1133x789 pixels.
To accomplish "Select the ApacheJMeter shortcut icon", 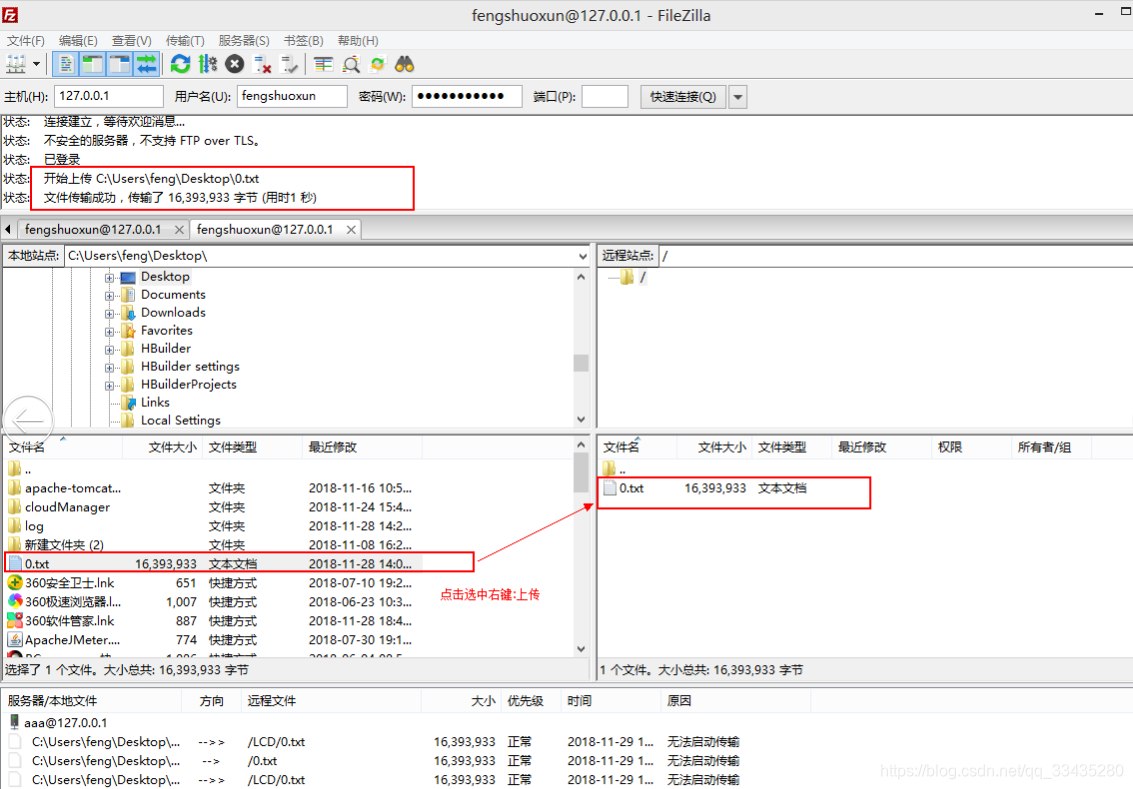I will click(x=14, y=639).
